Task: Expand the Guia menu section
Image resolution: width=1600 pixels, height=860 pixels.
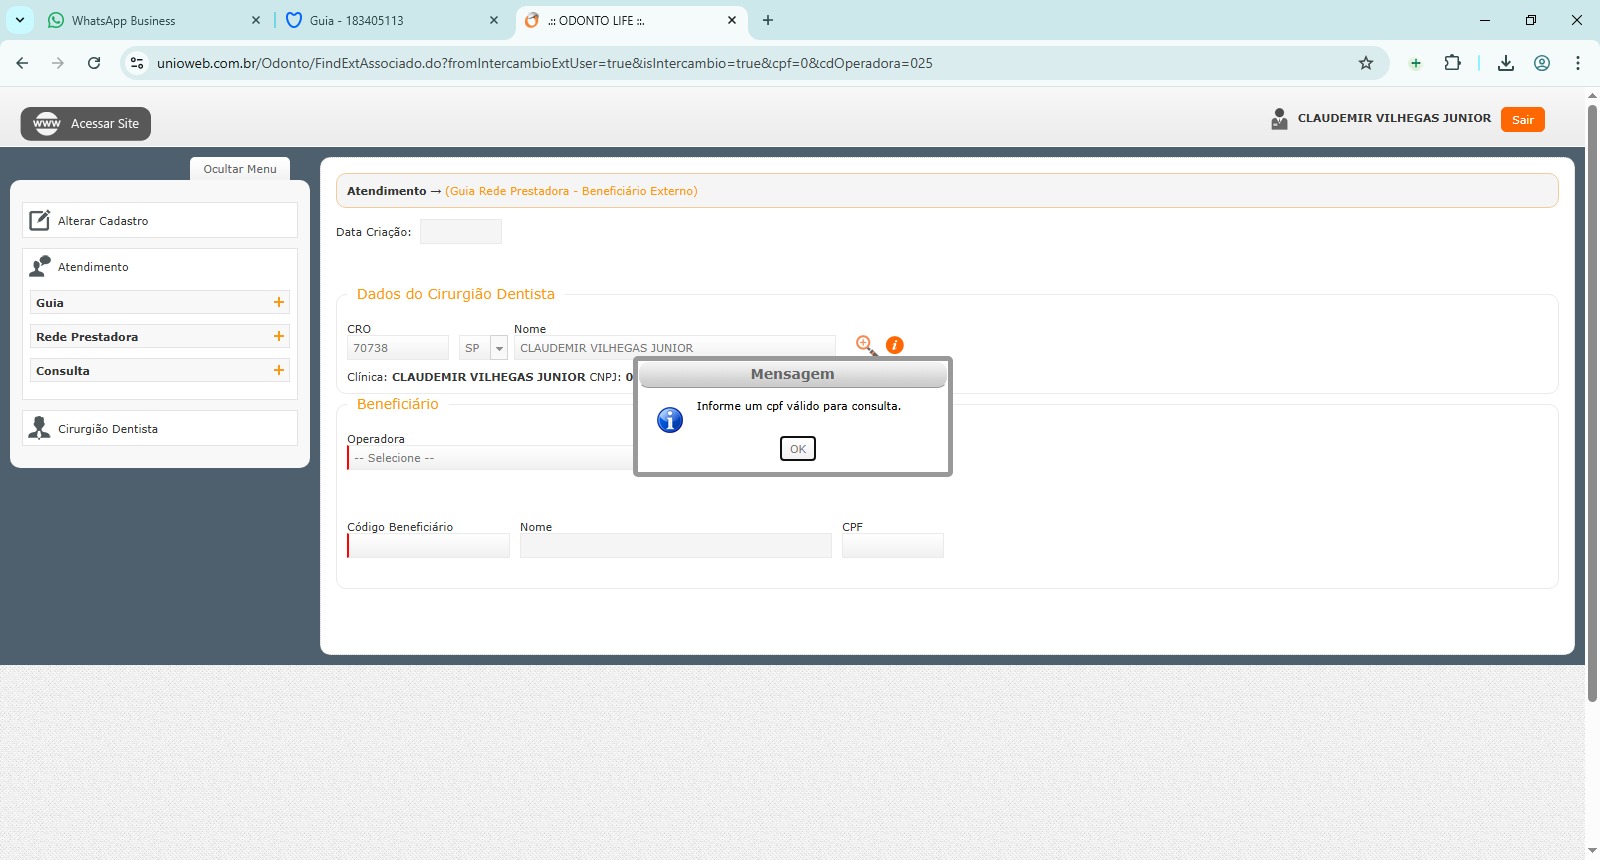Action: (279, 302)
